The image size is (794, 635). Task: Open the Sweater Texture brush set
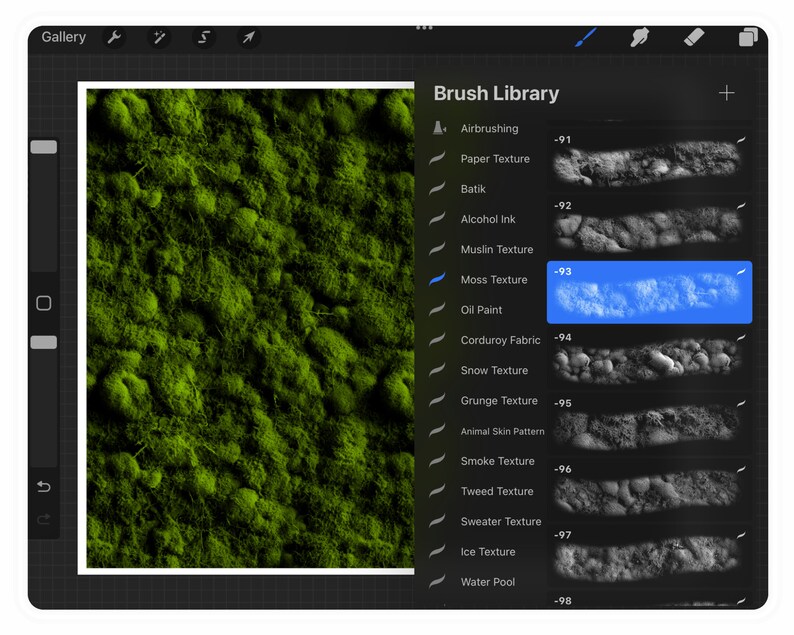pos(486,522)
